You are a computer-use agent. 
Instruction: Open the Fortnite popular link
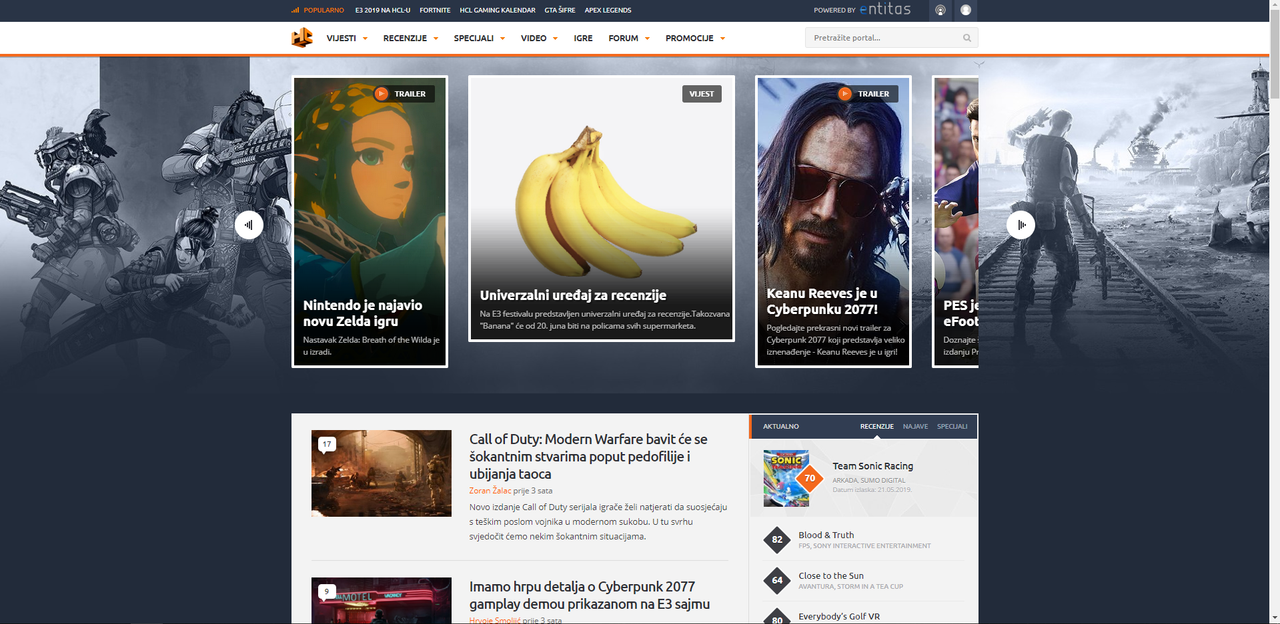[x=435, y=10]
